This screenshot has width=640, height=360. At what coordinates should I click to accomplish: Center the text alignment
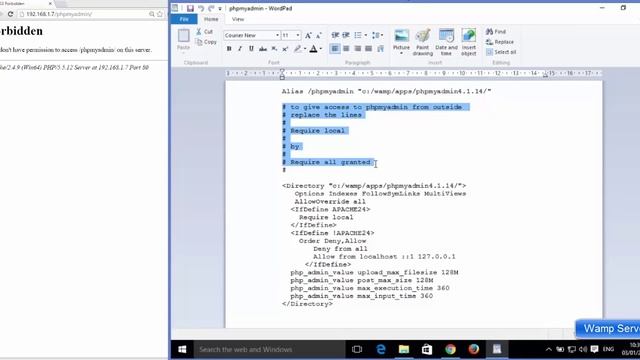(x=346, y=49)
